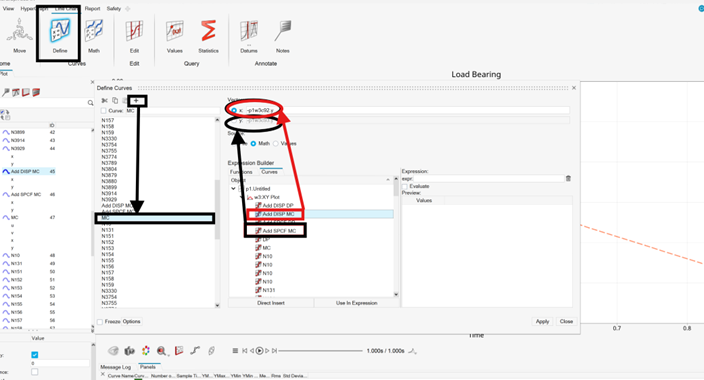Click the add curve plus icon
The height and width of the screenshot is (380, 704).
pyautogui.click(x=136, y=101)
